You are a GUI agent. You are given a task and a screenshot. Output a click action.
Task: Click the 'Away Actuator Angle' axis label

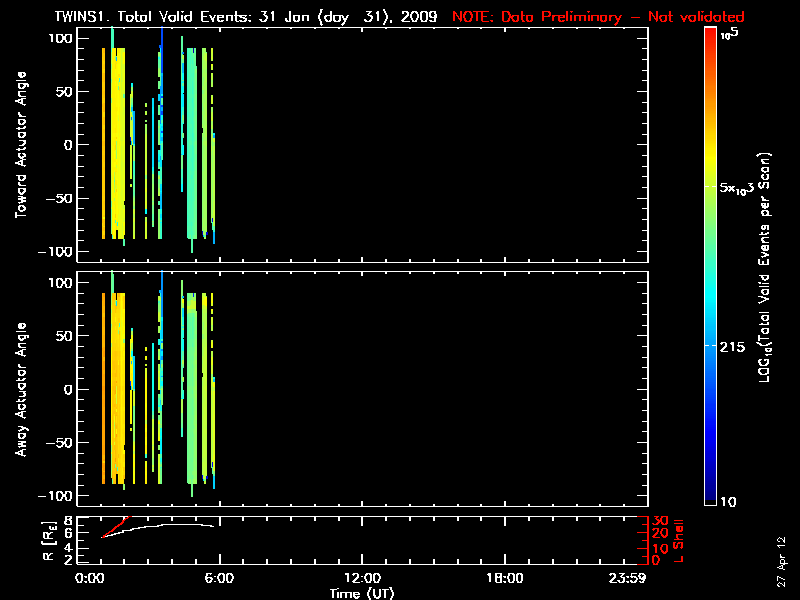(x=20, y=390)
